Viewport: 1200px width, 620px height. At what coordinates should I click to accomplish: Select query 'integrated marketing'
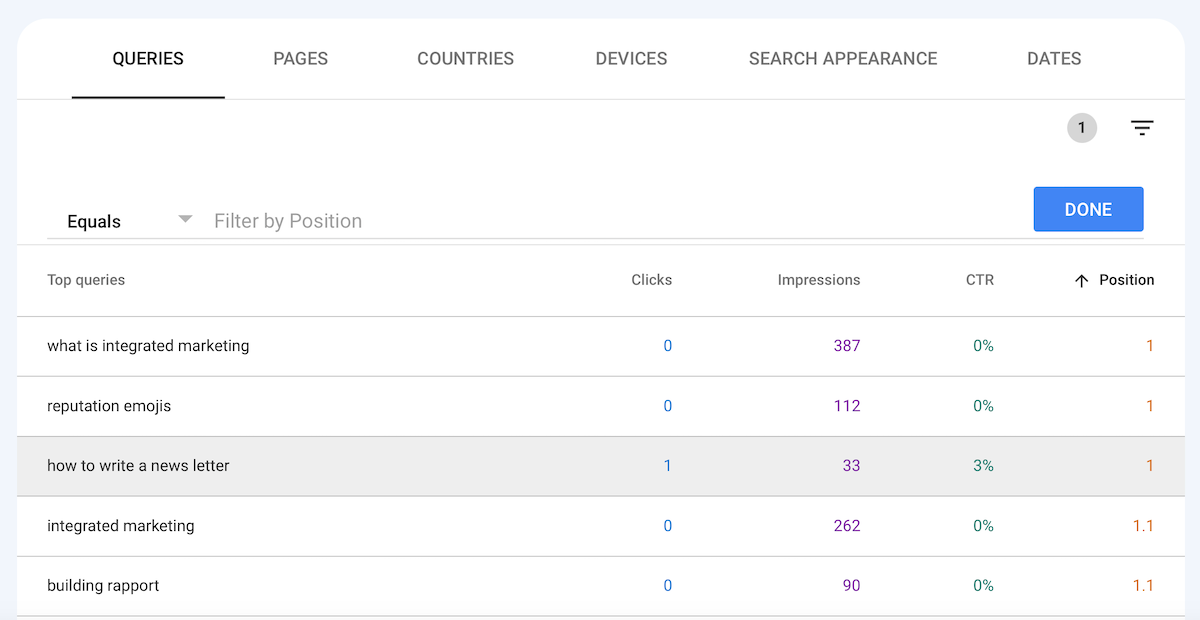[121, 526]
